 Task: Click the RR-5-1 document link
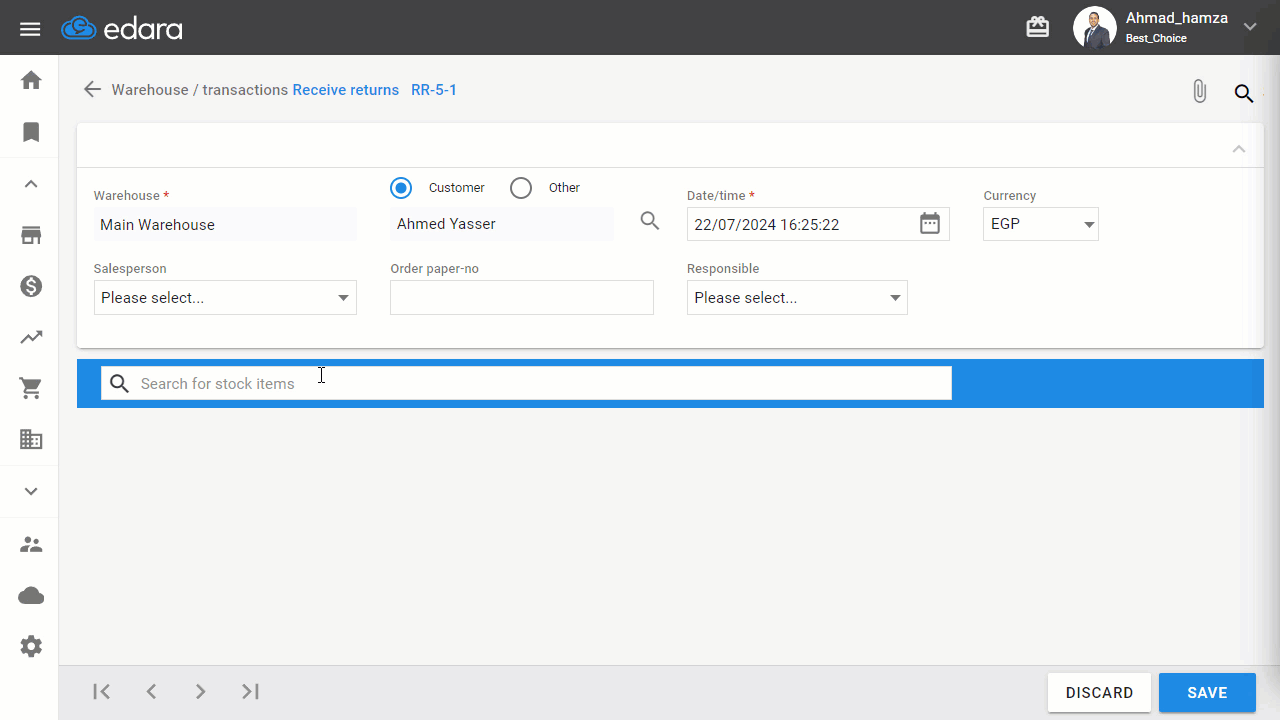[x=434, y=90]
